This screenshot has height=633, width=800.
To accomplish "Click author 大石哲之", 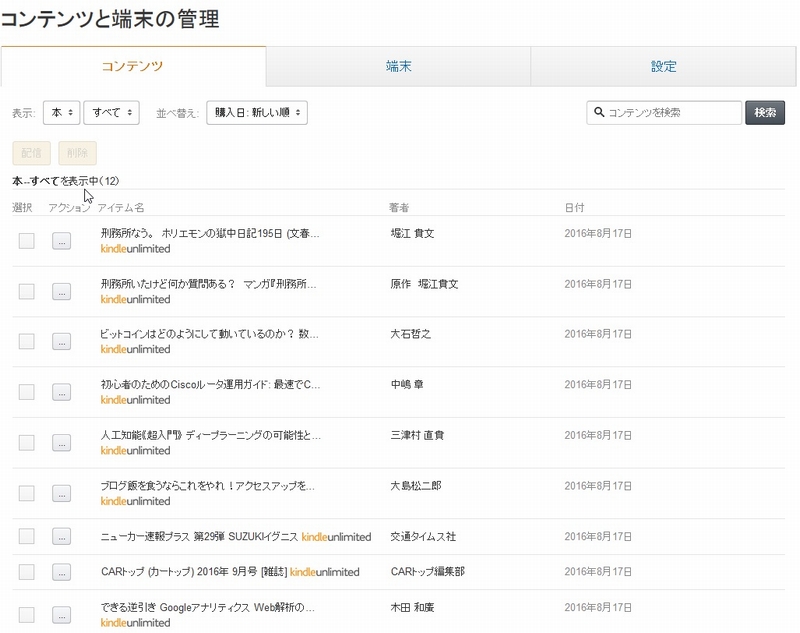I will 411,334.
